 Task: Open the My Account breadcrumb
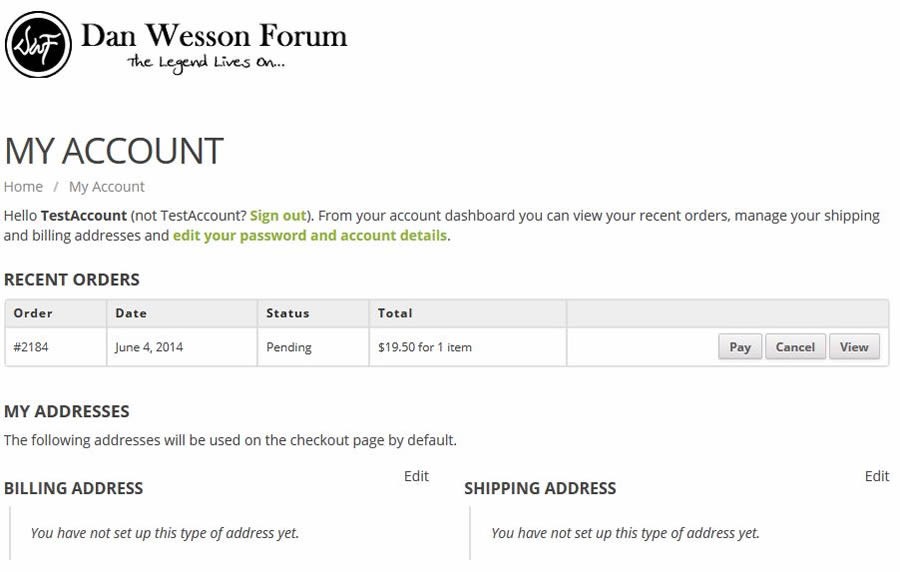(107, 186)
